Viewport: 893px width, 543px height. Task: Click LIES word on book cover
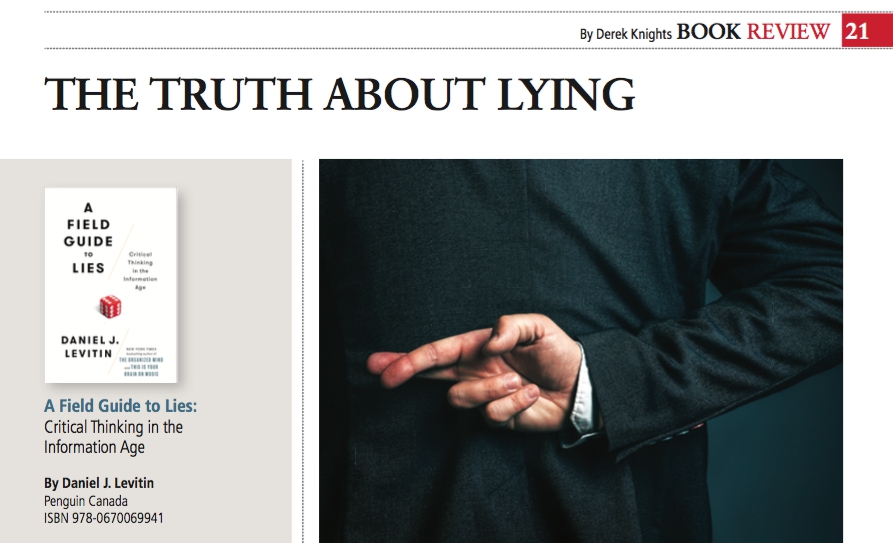[88, 268]
